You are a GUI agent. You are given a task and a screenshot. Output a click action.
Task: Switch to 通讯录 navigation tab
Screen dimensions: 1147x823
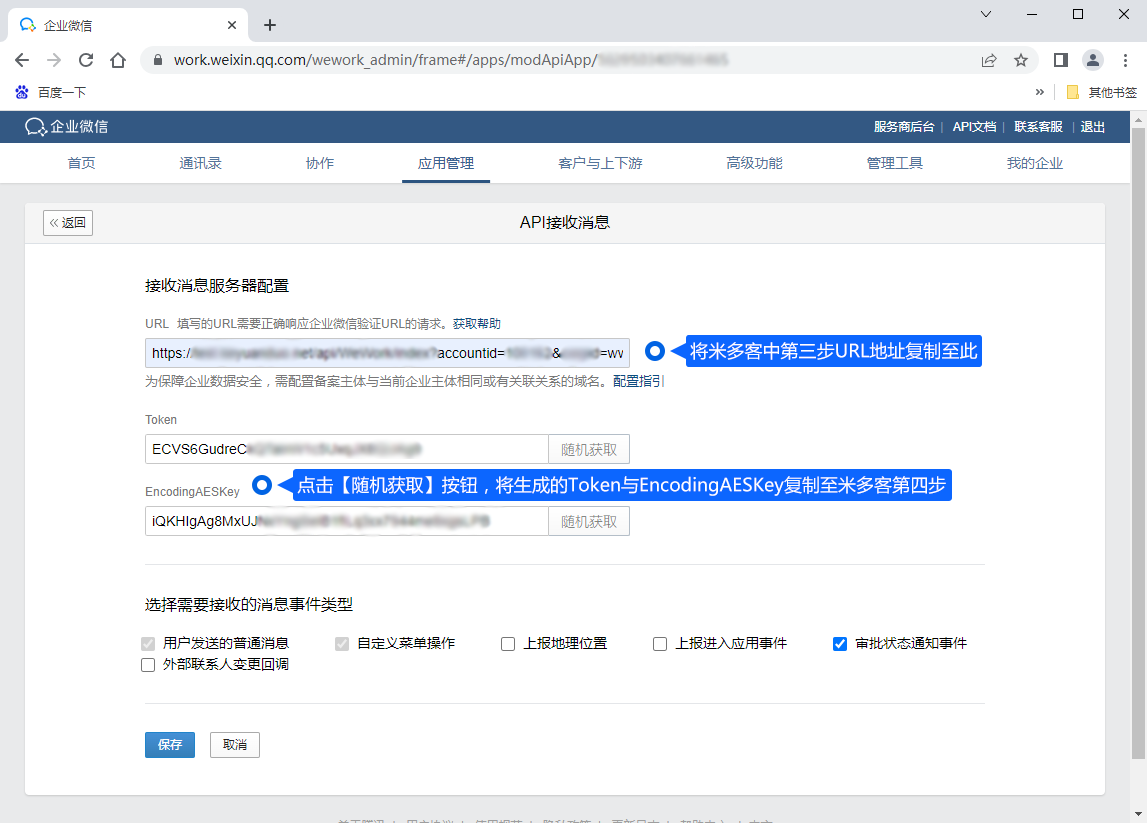click(200, 163)
